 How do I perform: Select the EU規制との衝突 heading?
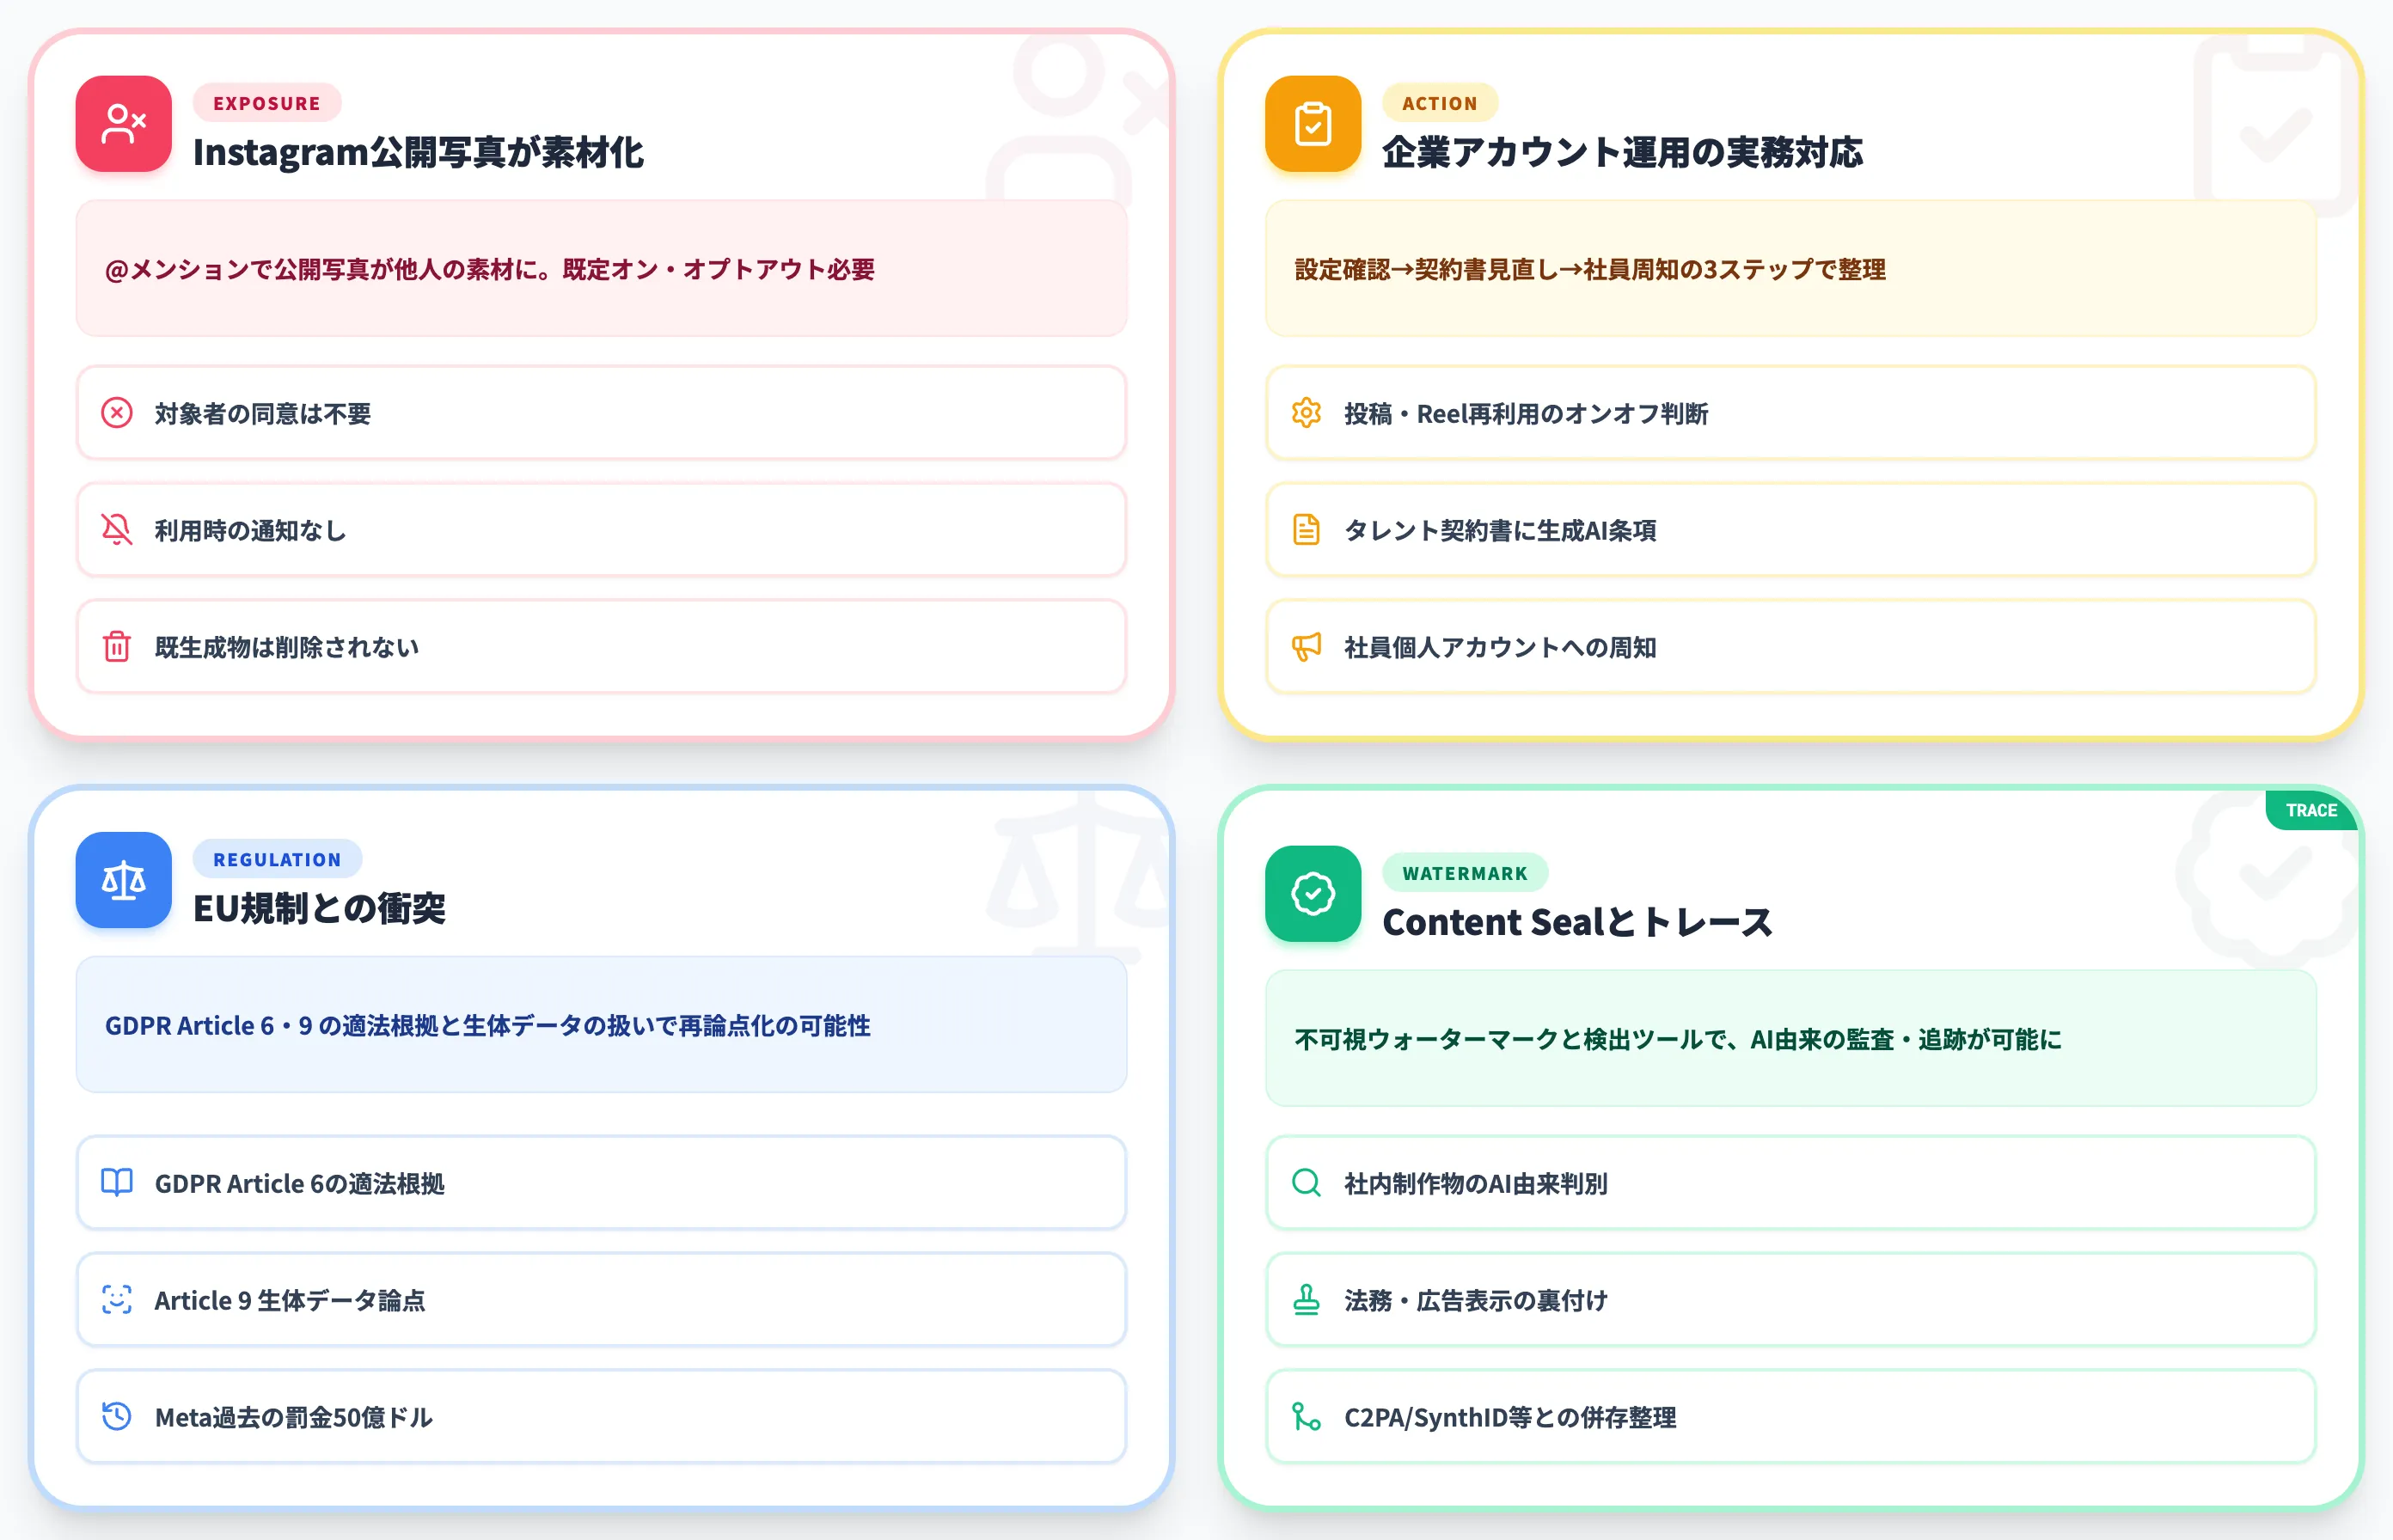(319, 908)
